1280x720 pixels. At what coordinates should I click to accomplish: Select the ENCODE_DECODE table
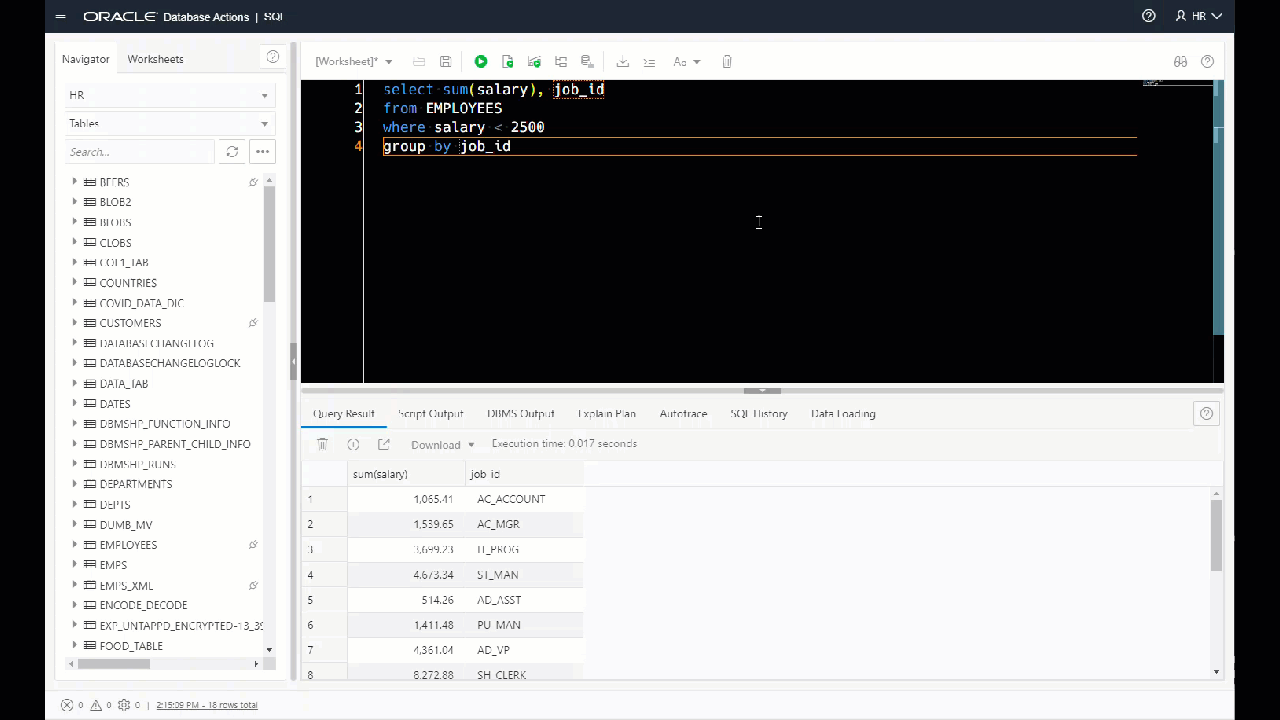pos(143,605)
